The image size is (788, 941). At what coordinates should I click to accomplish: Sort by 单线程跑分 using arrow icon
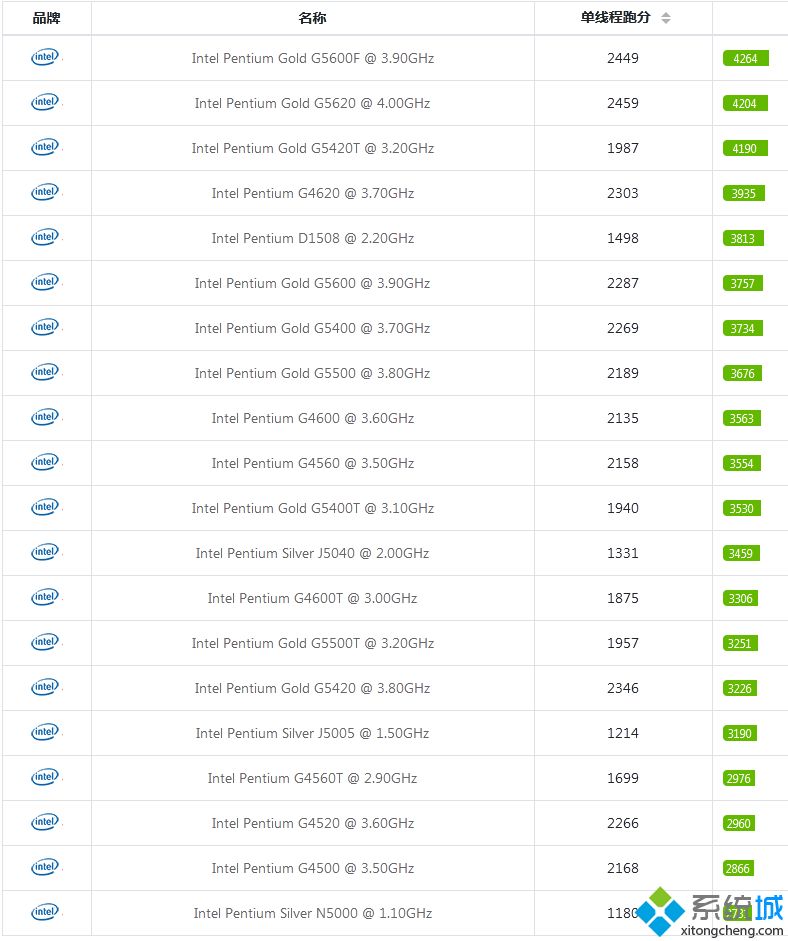coord(666,18)
